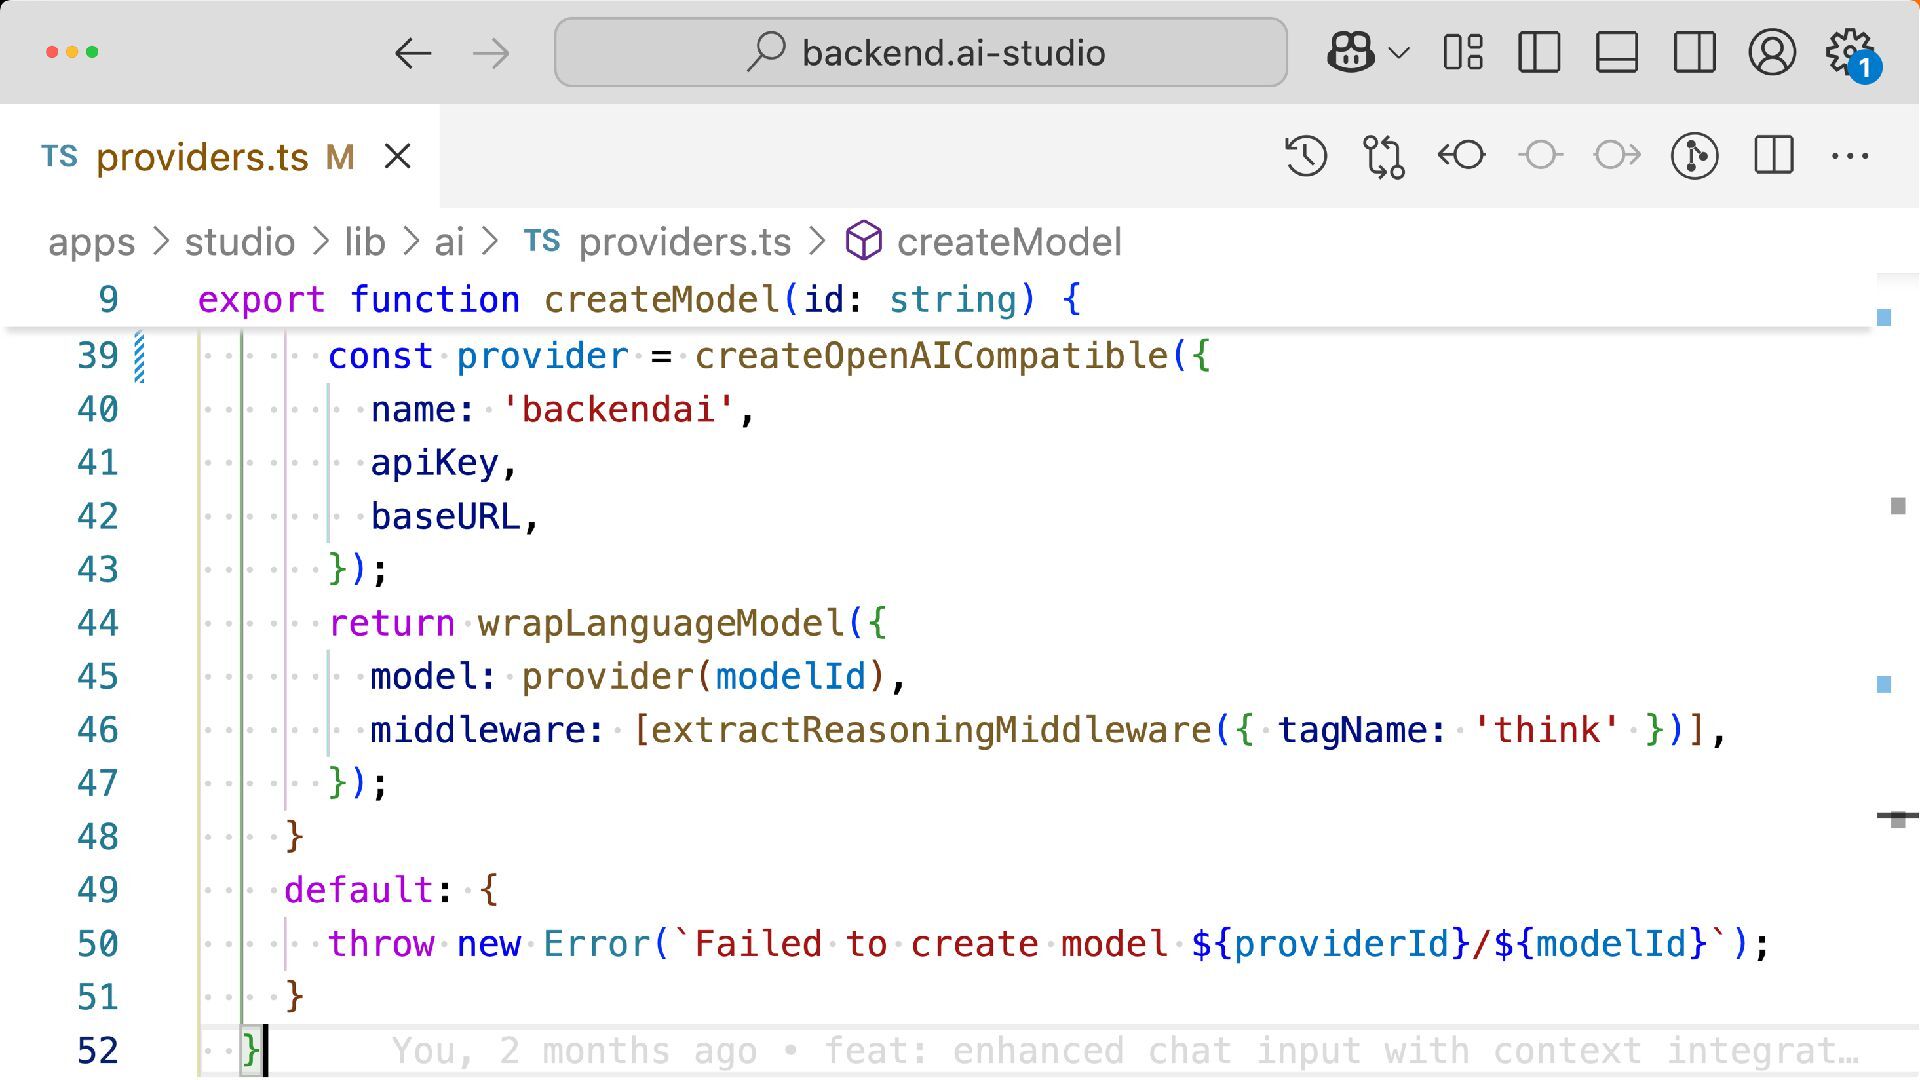Toggle the secondary side bar
1920x1080 pixels.
1694,52
